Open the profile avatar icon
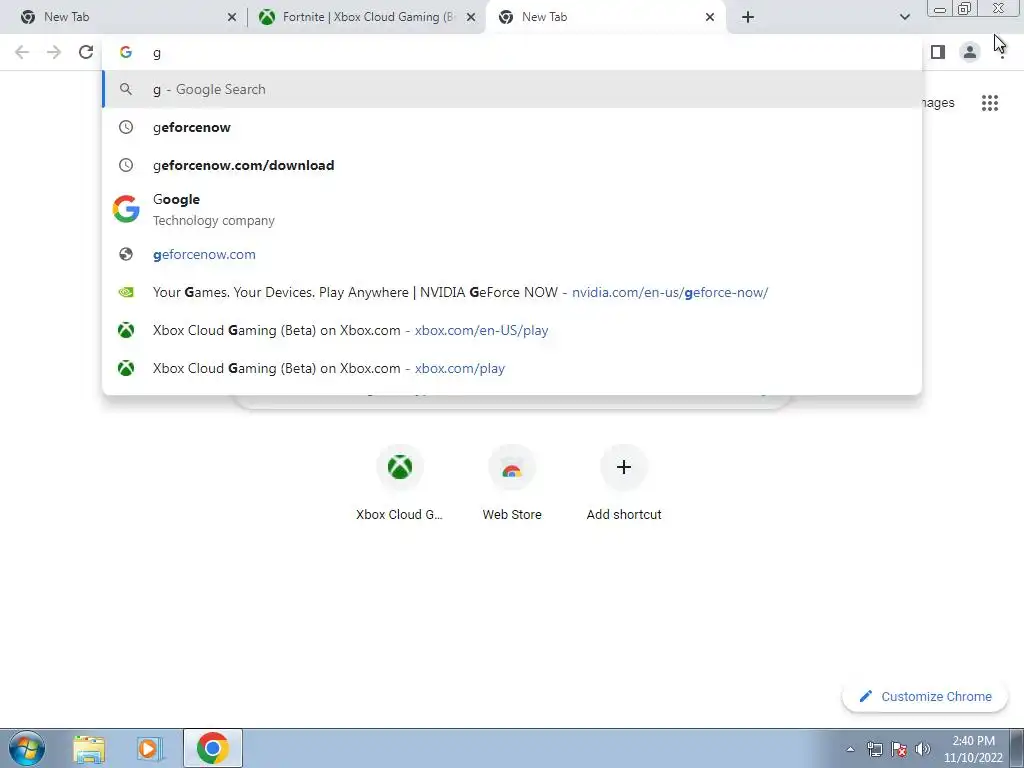Viewport: 1024px width, 768px height. pos(970,52)
